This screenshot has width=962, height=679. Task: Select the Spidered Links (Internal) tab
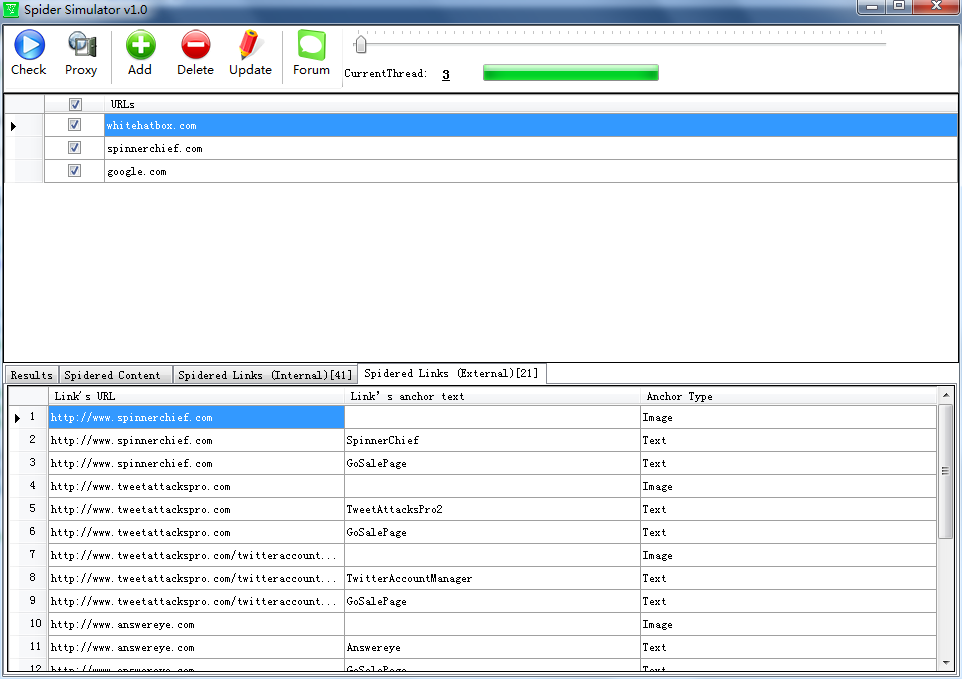[265, 375]
